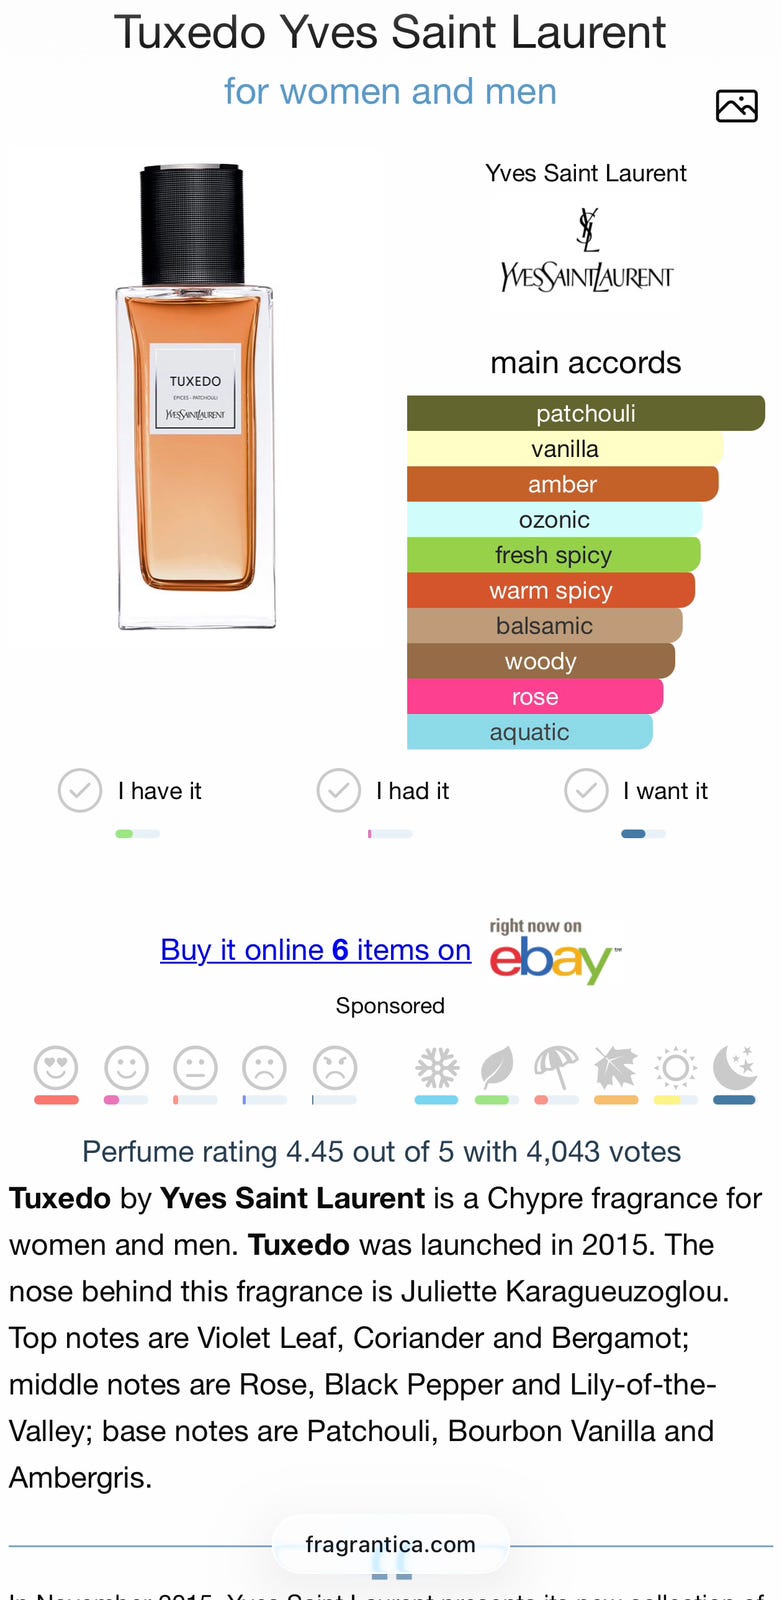
Task: Rate perfume with angry hate face
Action: 334,1068
